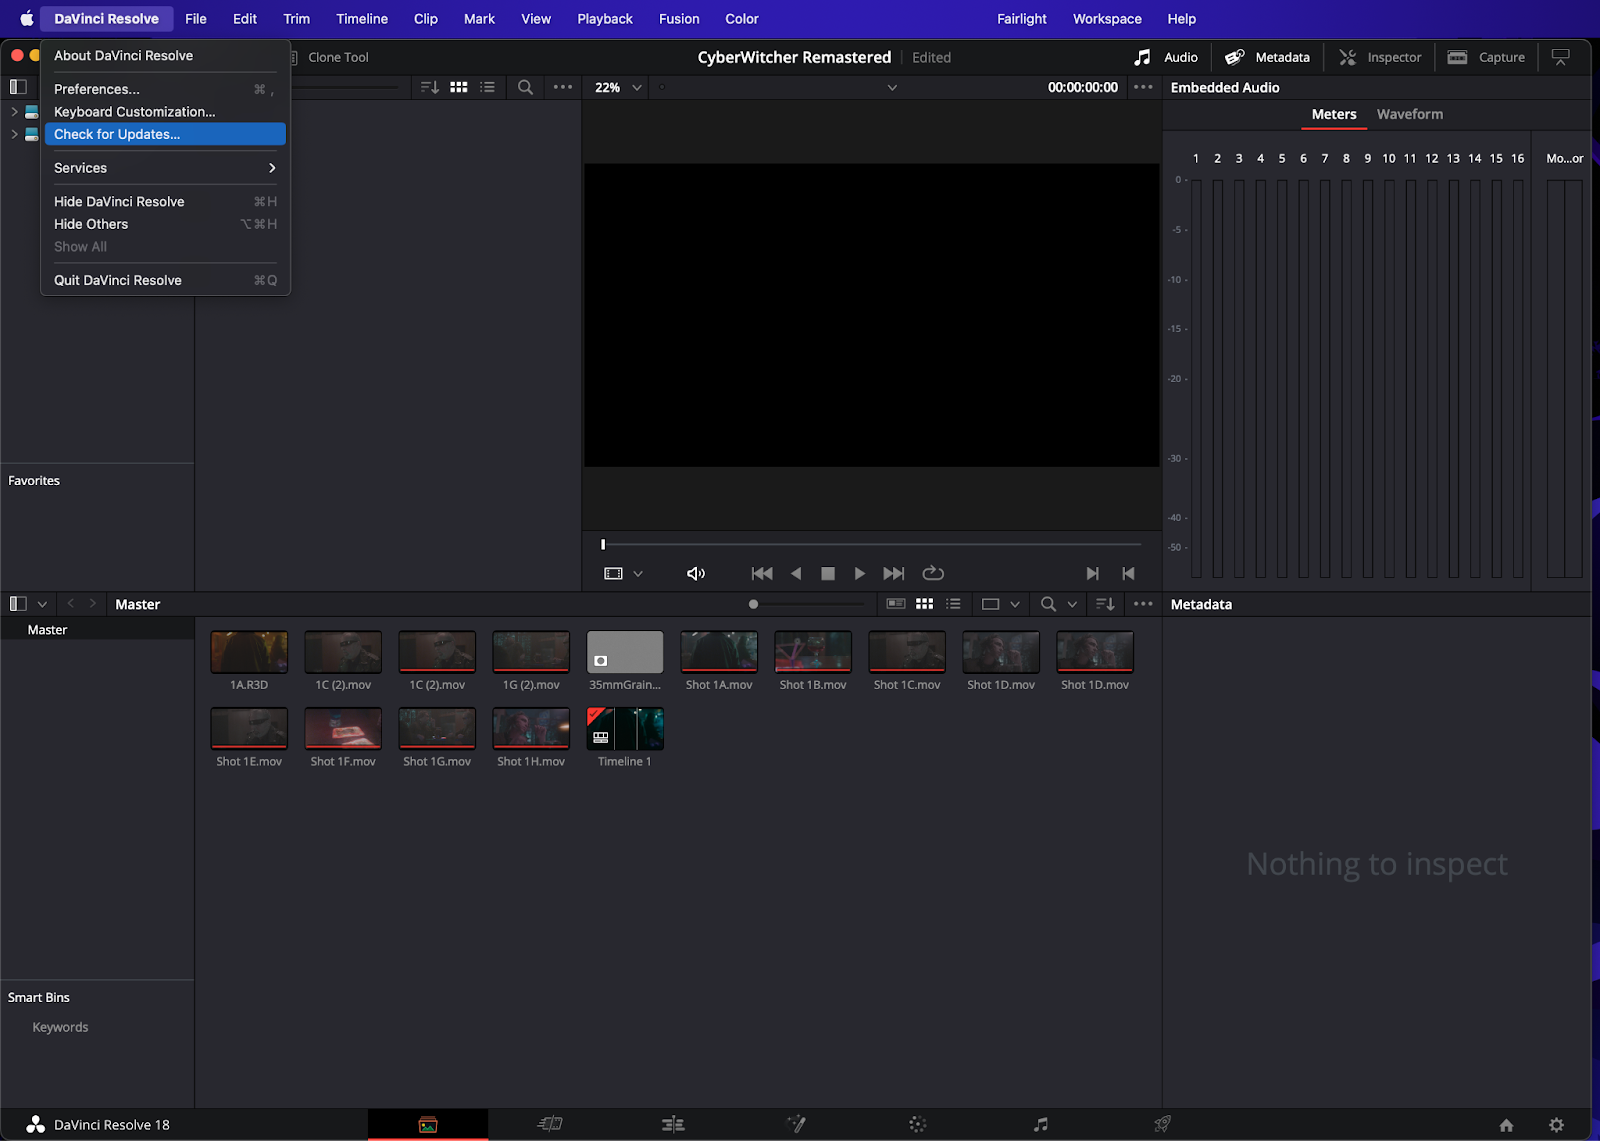Open media storage three-dot options menu
This screenshot has width=1600, height=1141.
click(563, 87)
